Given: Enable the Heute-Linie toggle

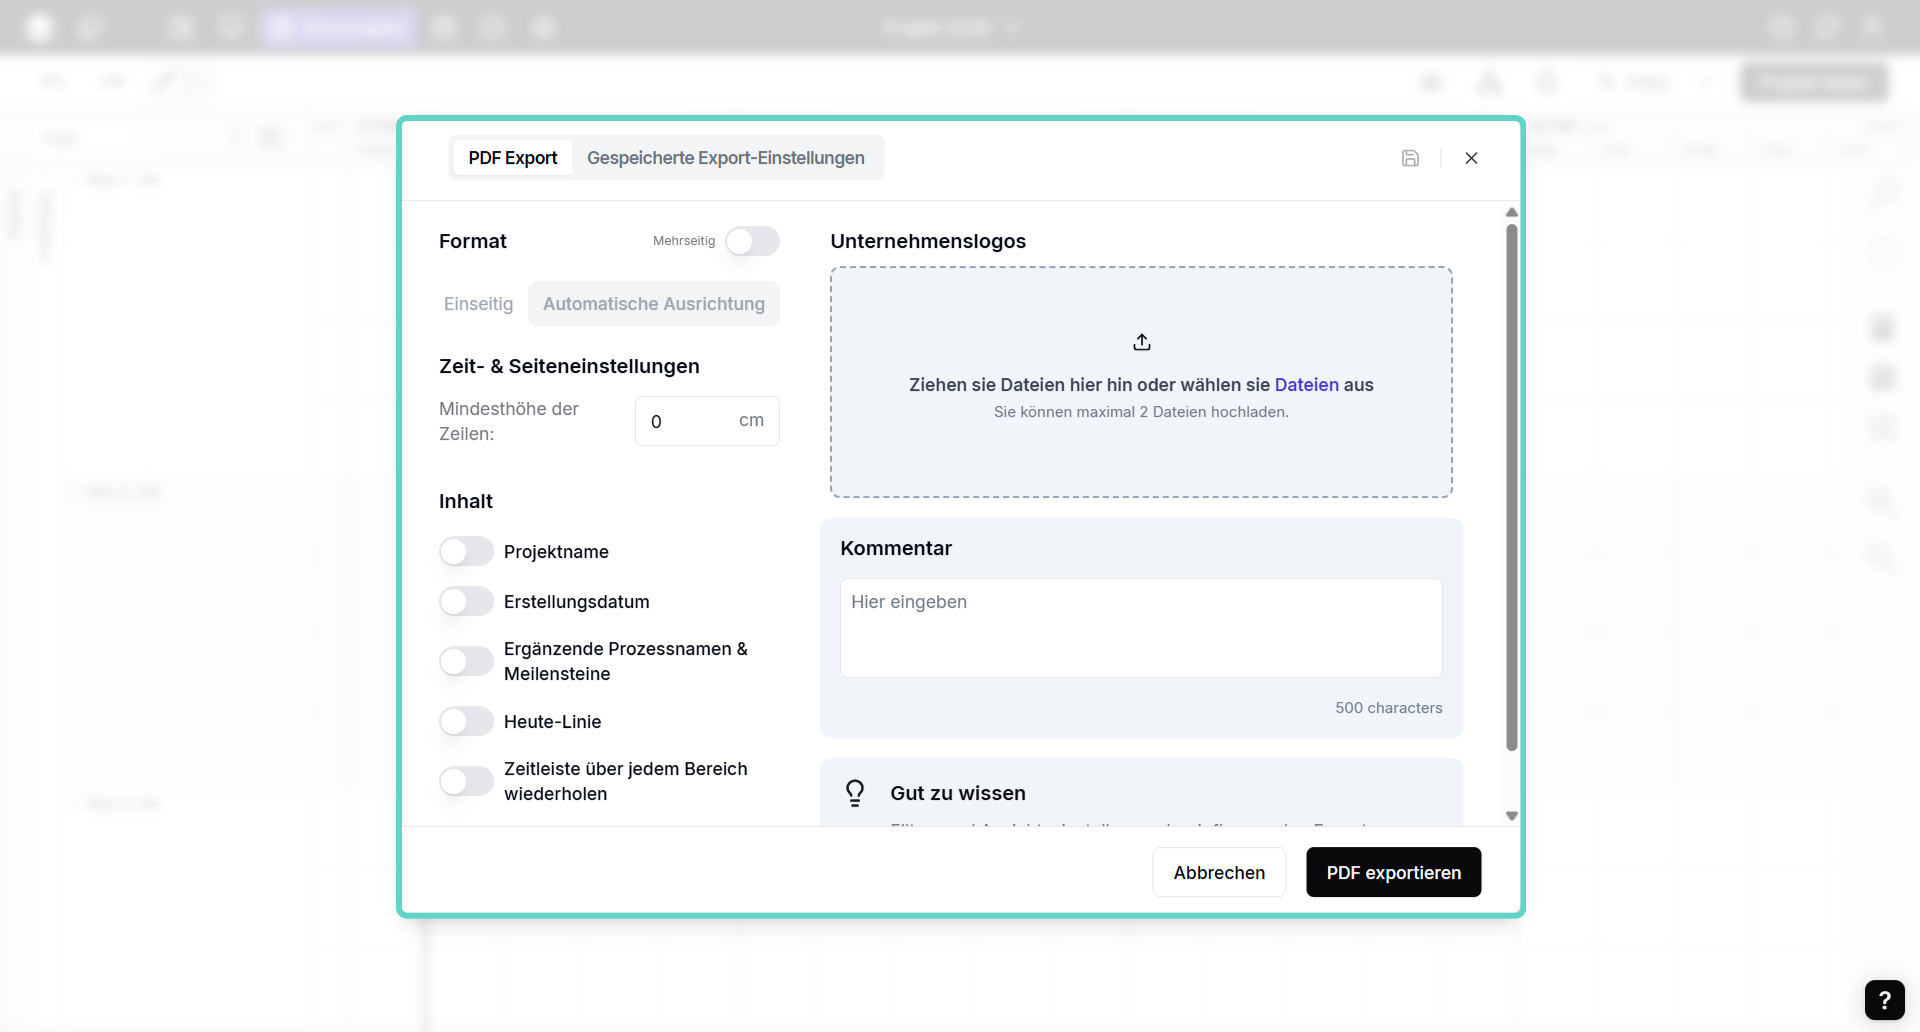Looking at the screenshot, I should click(466, 721).
